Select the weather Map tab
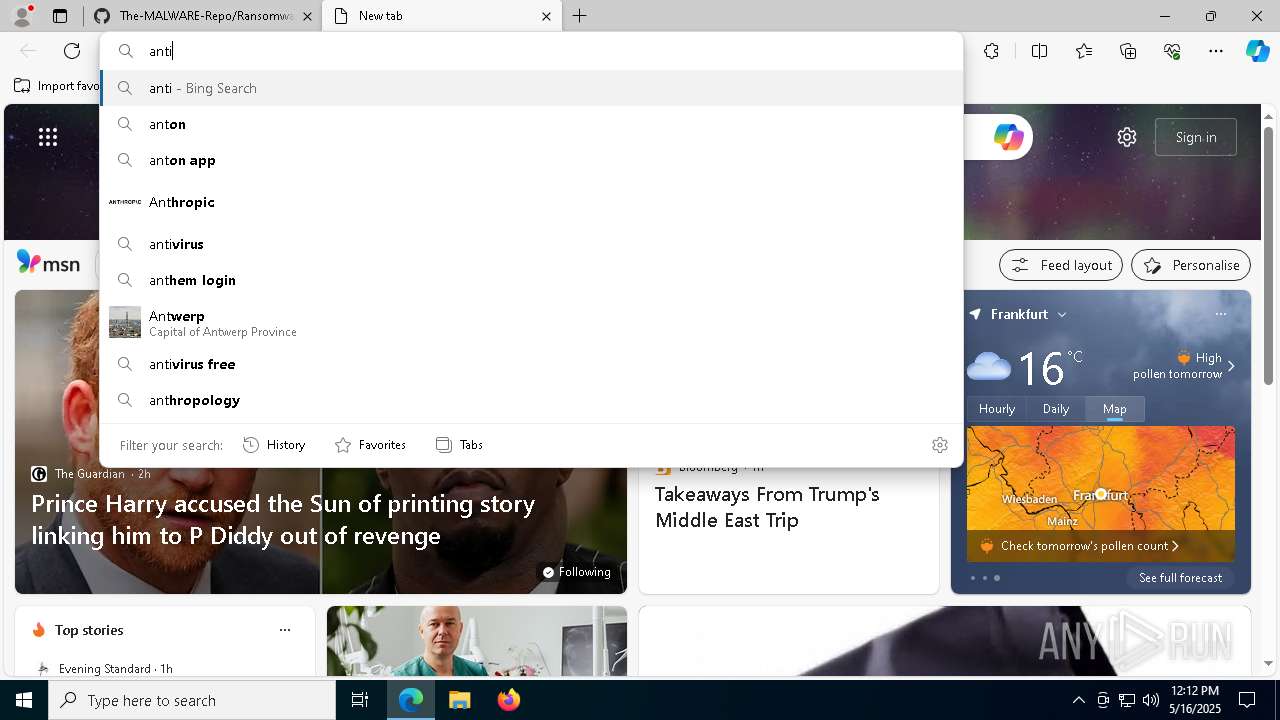This screenshot has width=1280, height=720. [1115, 409]
